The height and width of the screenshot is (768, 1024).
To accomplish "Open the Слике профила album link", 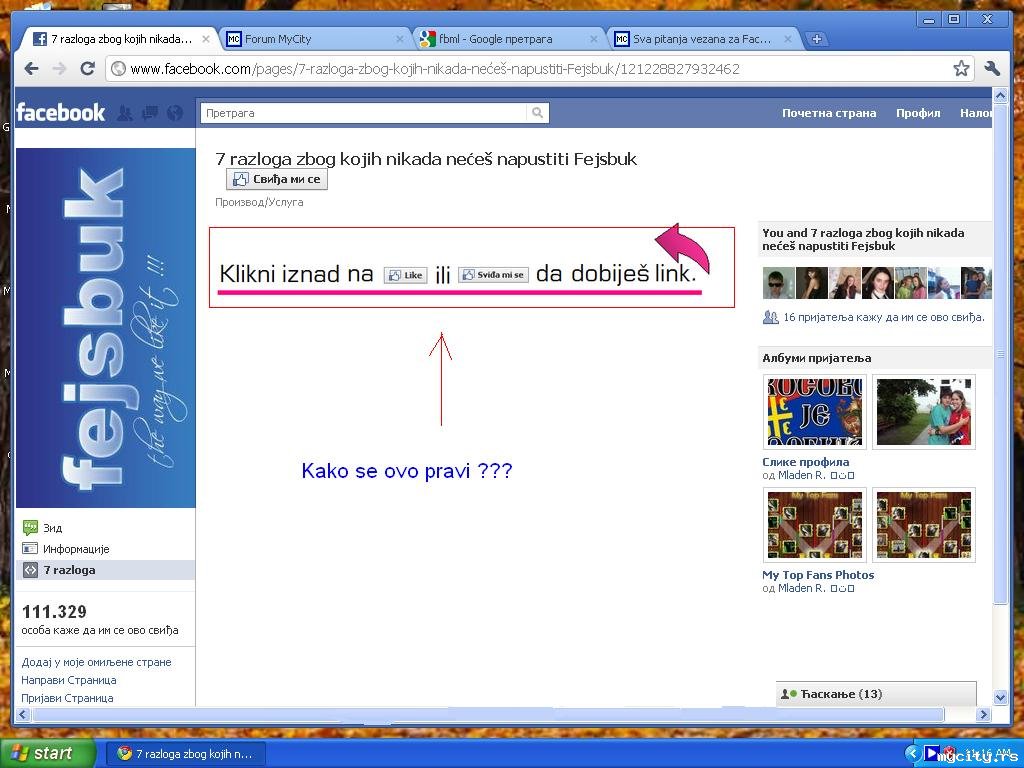I will coord(805,462).
